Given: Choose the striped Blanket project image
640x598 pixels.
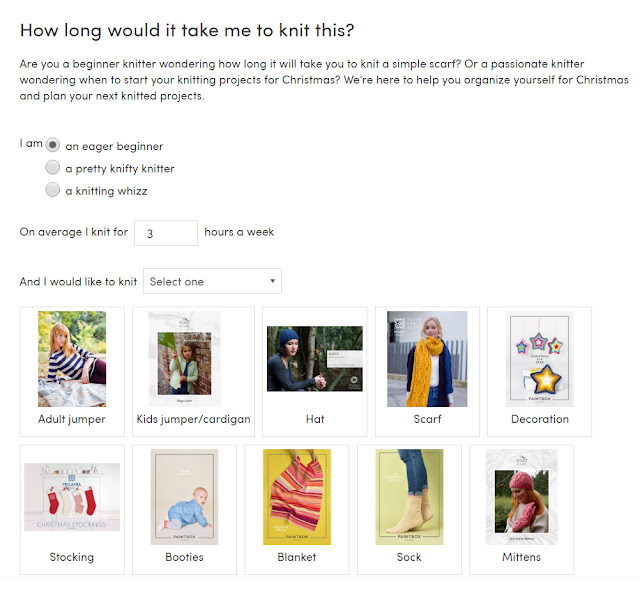Looking at the screenshot, I should tap(297, 497).
